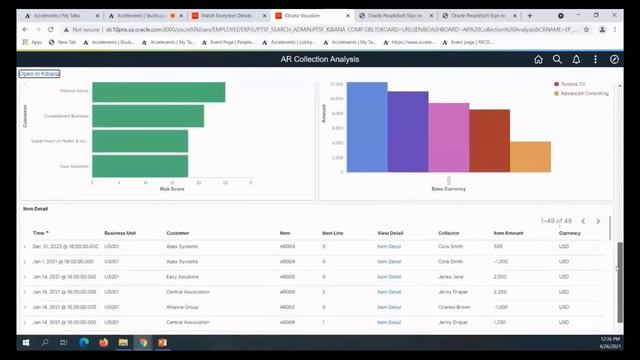
Task: Sort table by the Time column
Action: tap(40, 233)
